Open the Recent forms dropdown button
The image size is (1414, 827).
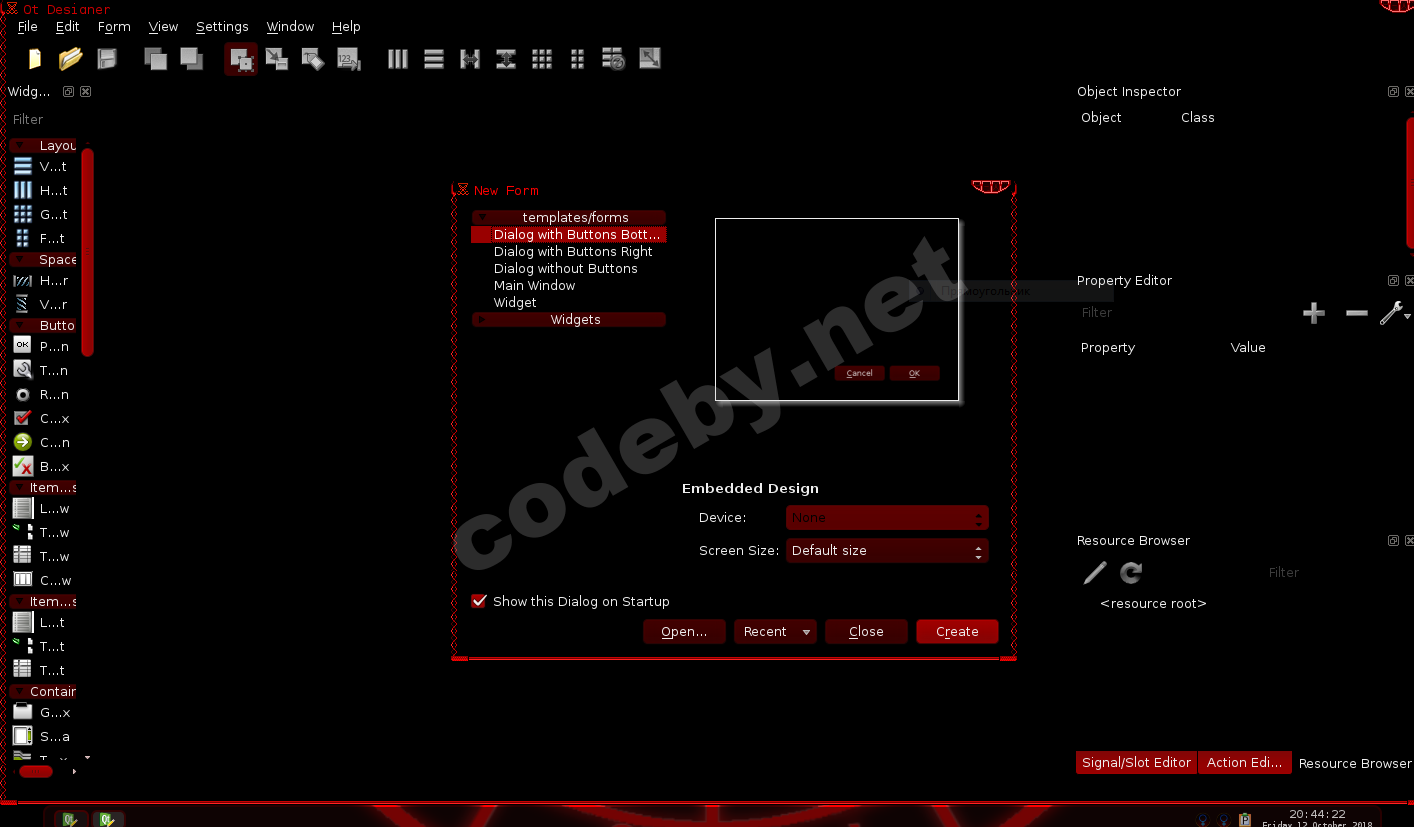point(775,632)
